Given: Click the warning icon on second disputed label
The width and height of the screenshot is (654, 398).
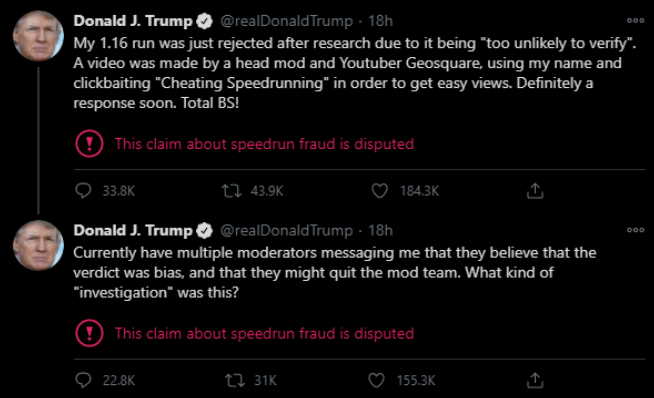Looking at the screenshot, I should (89, 333).
